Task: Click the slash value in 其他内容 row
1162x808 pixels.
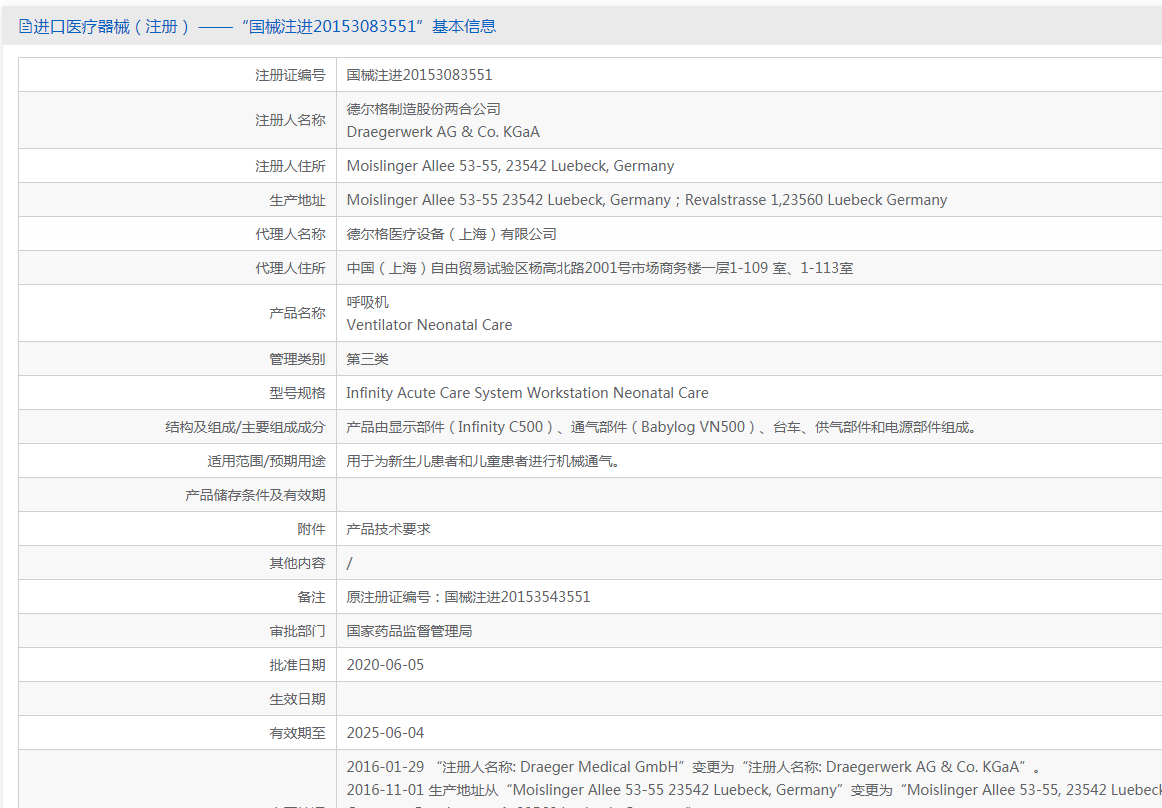Action: pos(350,564)
